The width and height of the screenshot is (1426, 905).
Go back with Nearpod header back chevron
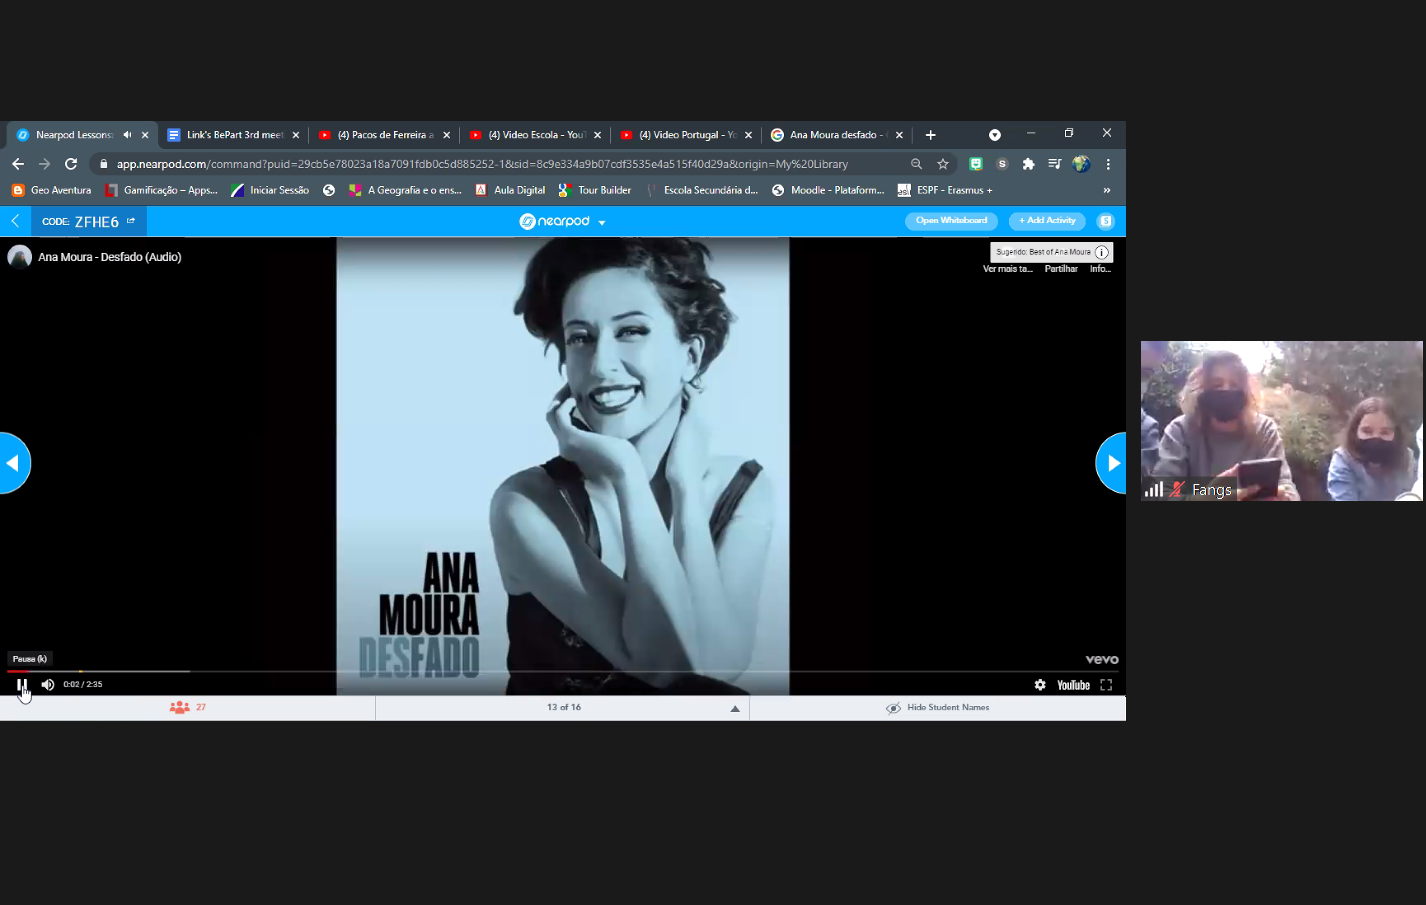click(x=15, y=221)
